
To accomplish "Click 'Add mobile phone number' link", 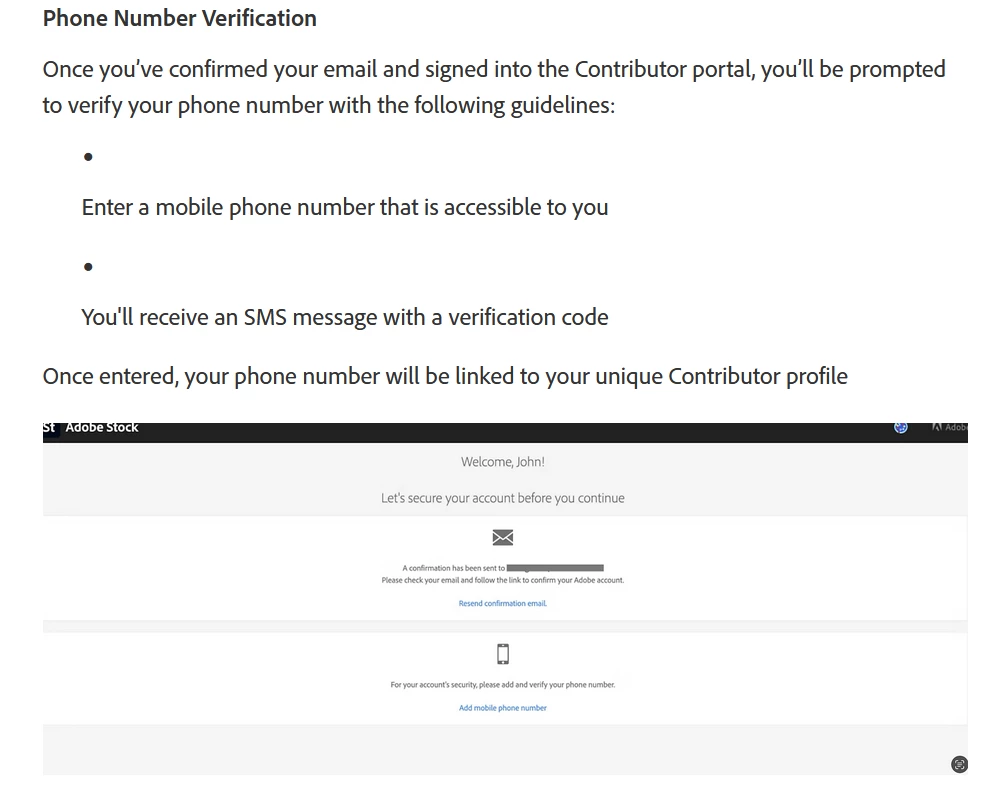I will tap(502, 708).
